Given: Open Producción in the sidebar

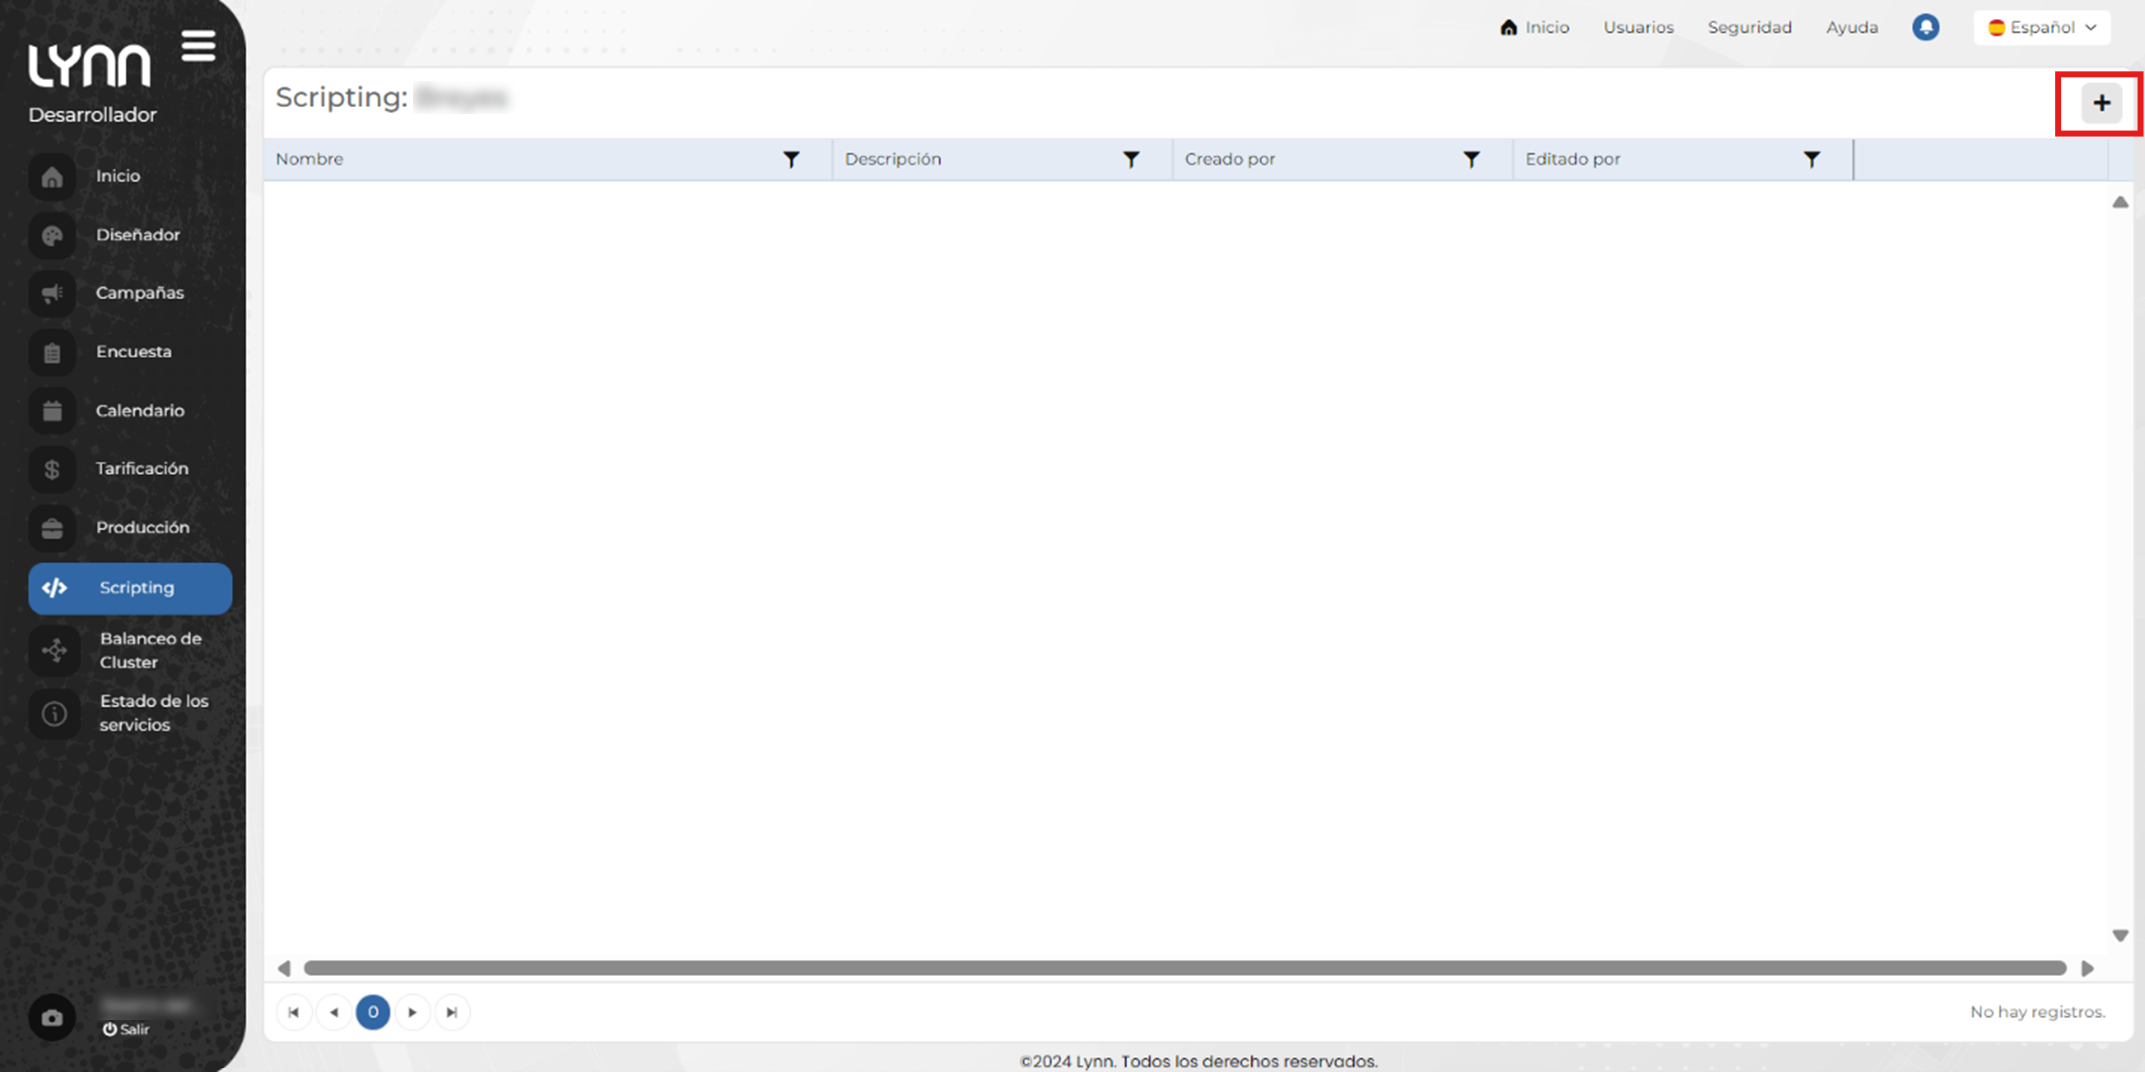Looking at the screenshot, I should click(142, 528).
